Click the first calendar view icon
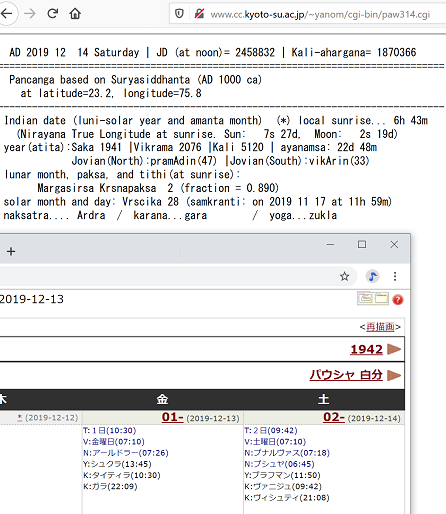 coord(365,298)
